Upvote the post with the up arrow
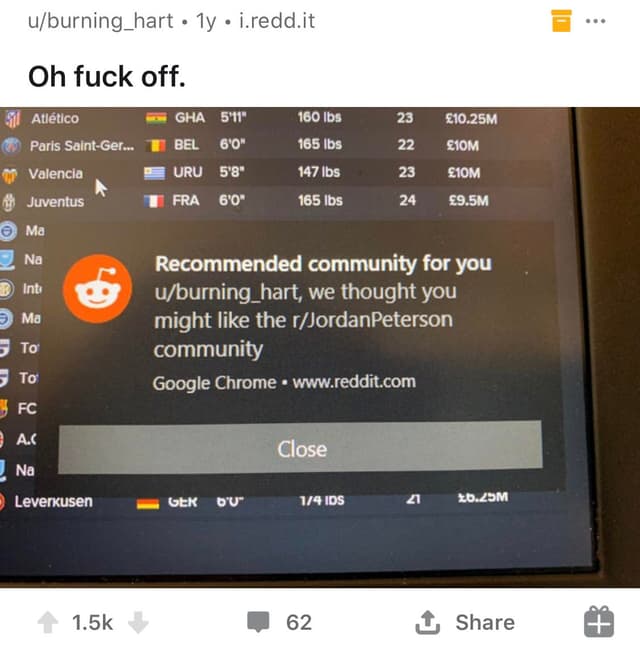 click(48, 622)
